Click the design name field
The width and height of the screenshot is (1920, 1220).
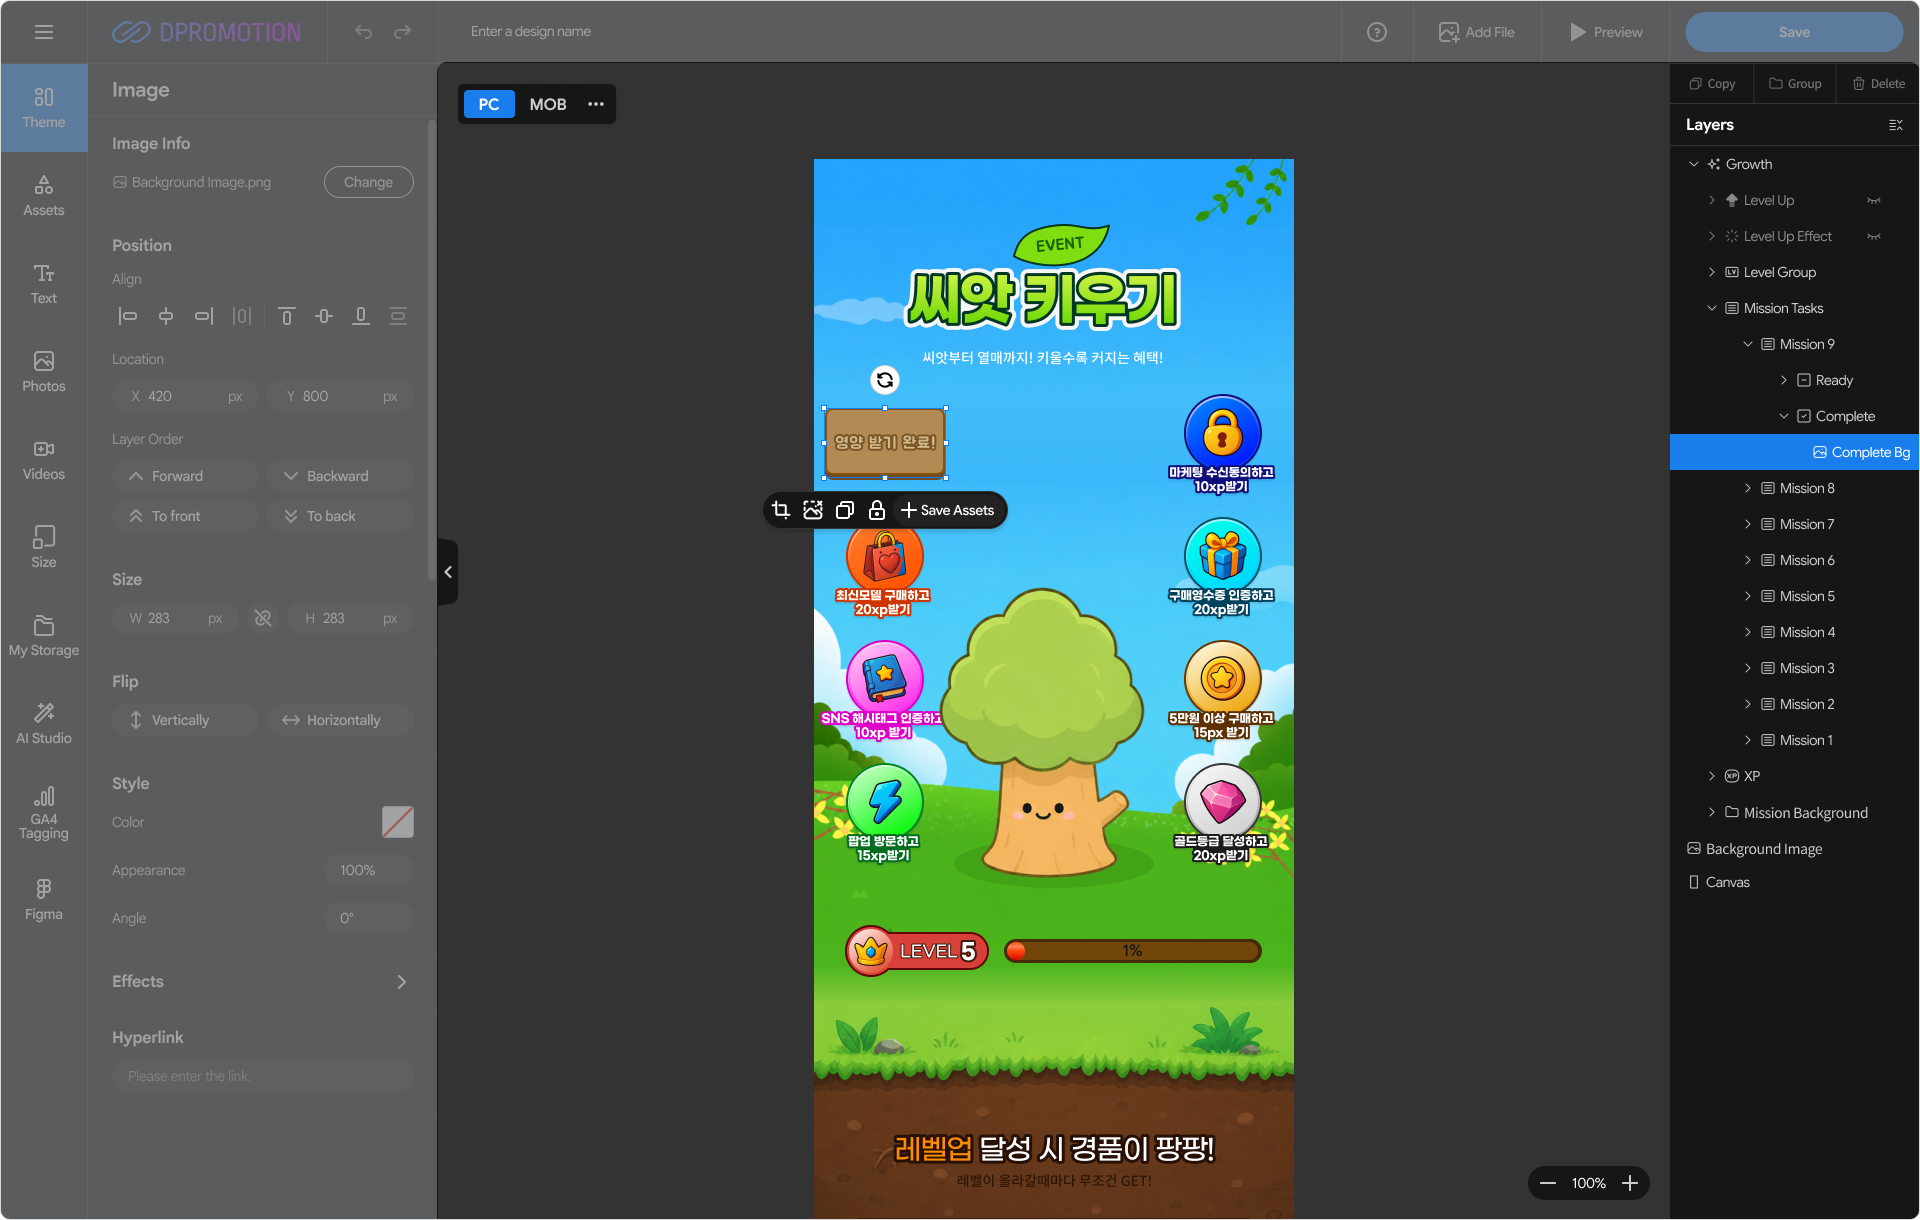point(530,32)
